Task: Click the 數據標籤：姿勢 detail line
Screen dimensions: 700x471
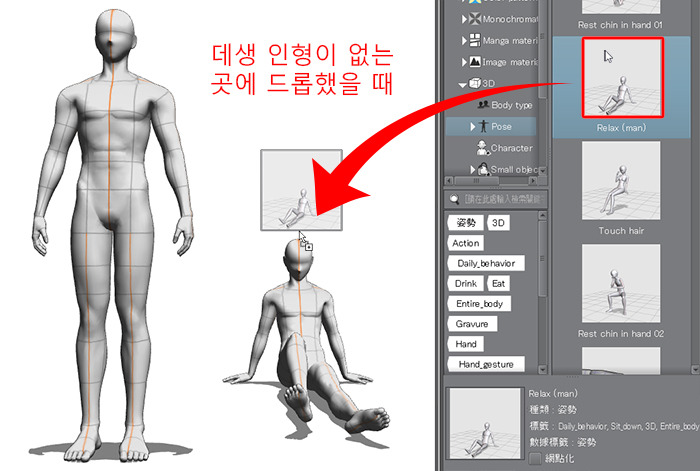Action: tap(562, 442)
